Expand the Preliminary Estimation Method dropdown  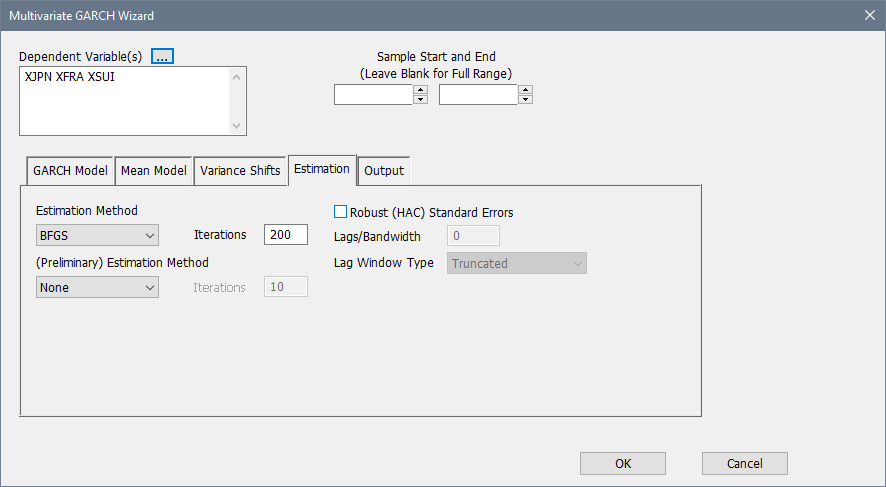click(x=97, y=287)
